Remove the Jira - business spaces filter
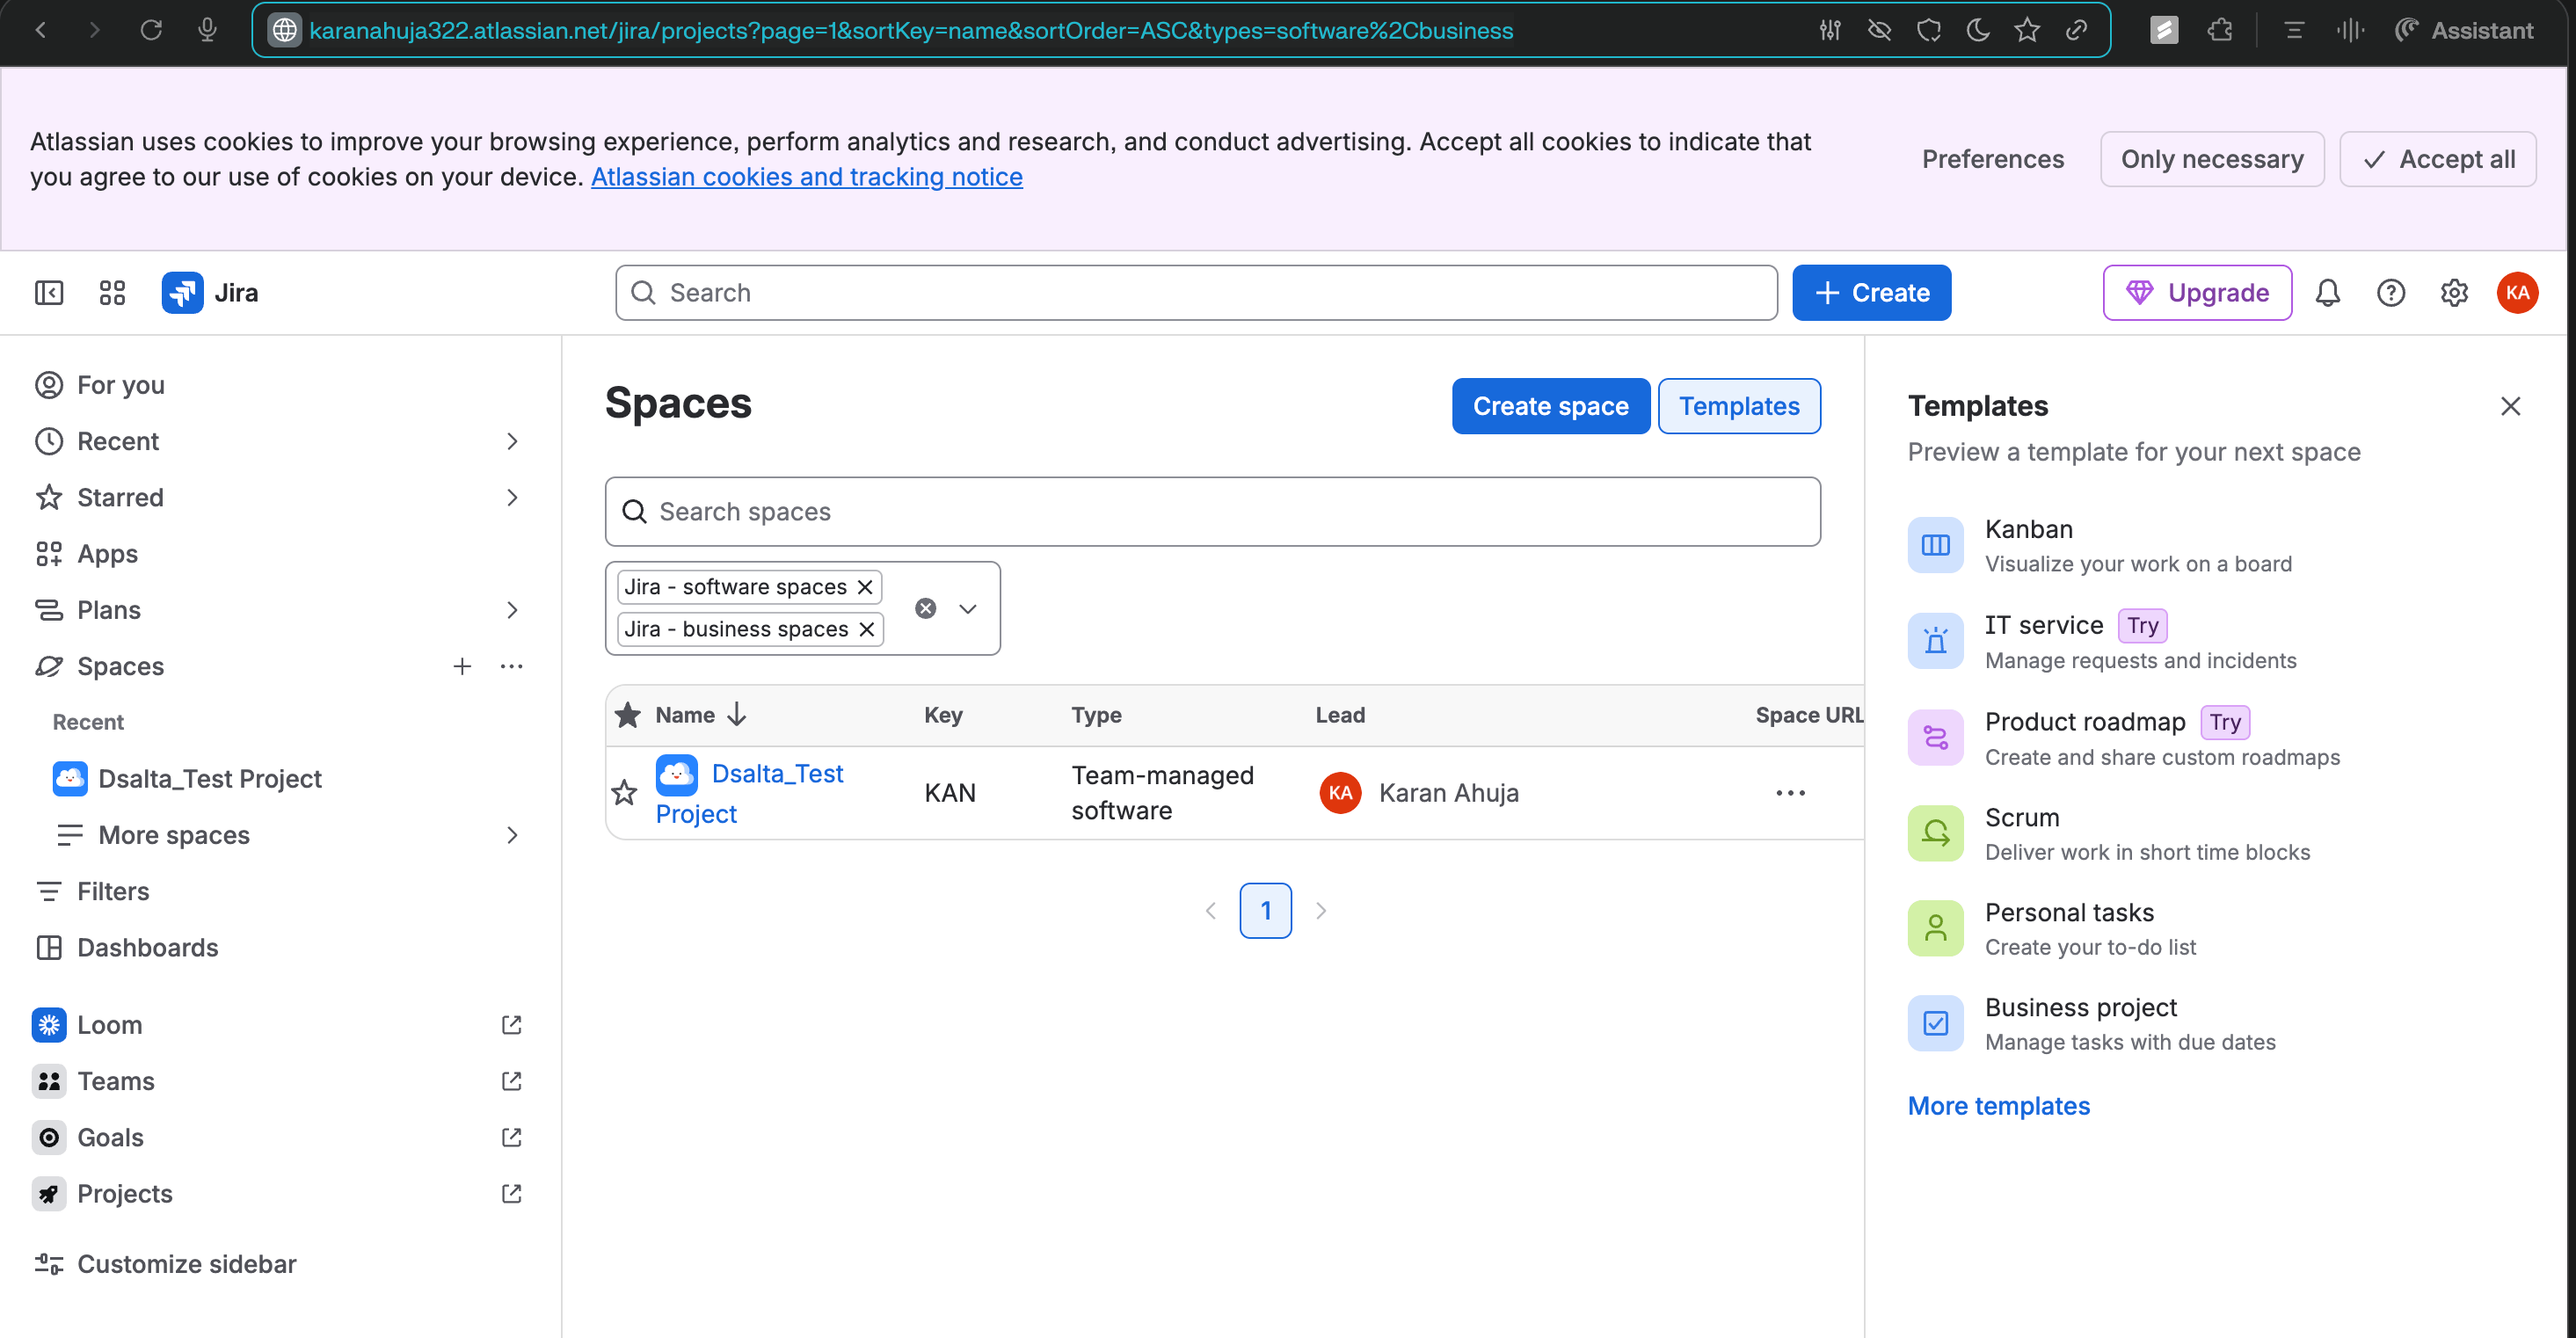Screen dimensions: 2576x1338 (867, 629)
